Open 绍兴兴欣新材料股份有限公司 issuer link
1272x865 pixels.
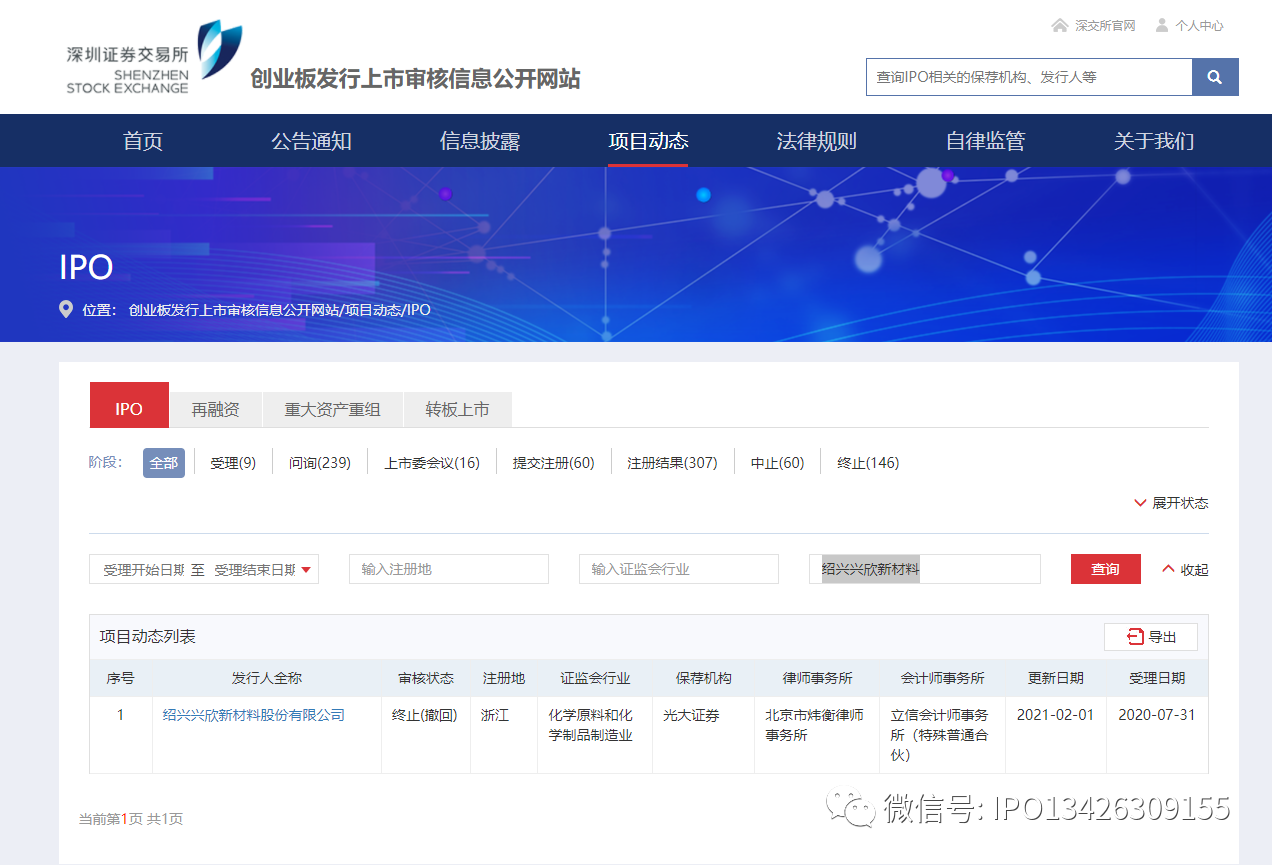pos(254,715)
